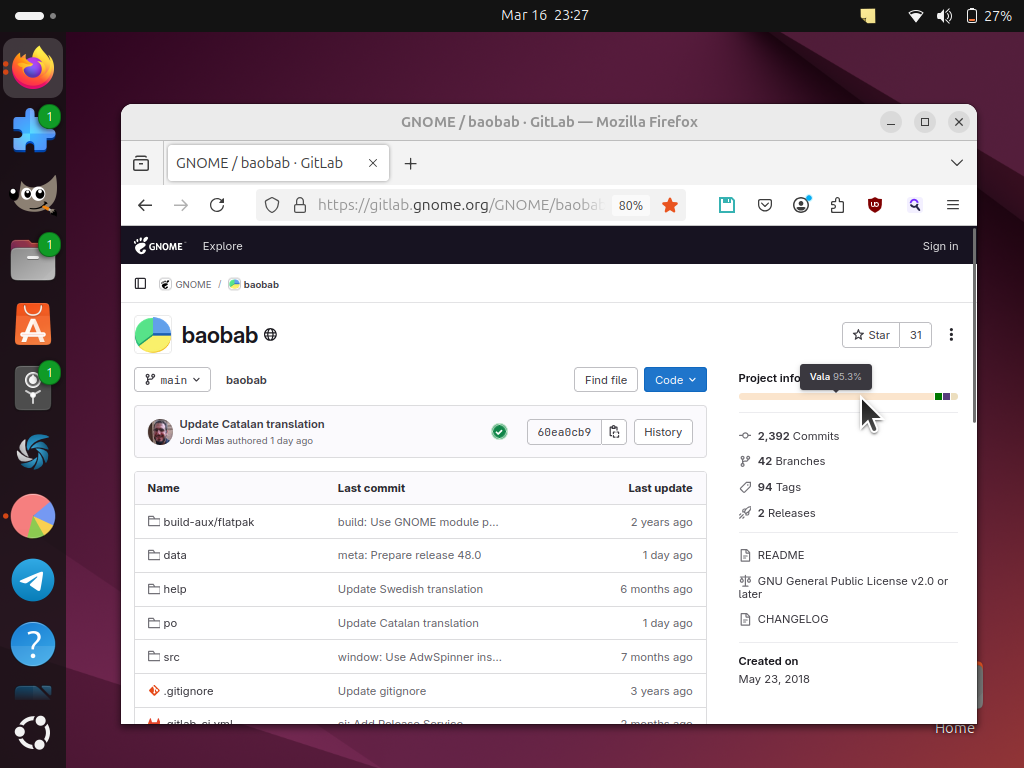
Task: Click the green language bar segment
Action: click(x=938, y=396)
